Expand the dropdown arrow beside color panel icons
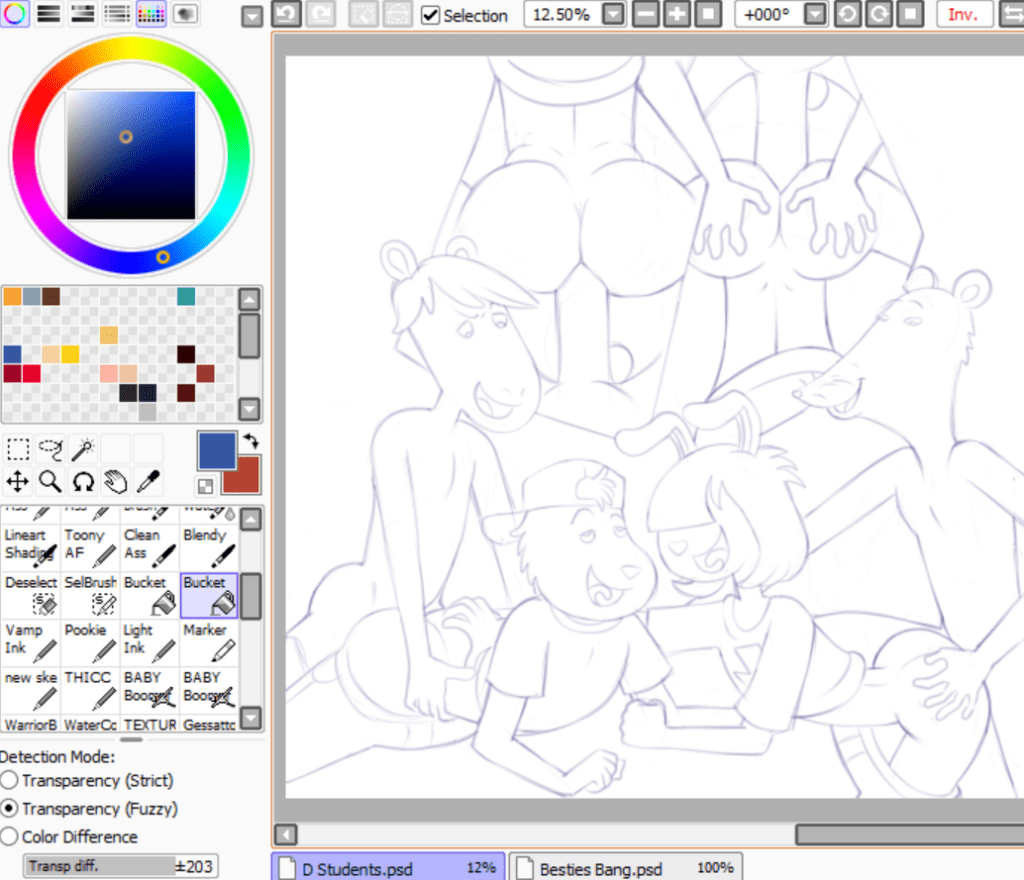The image size is (1024, 880). coord(253,16)
